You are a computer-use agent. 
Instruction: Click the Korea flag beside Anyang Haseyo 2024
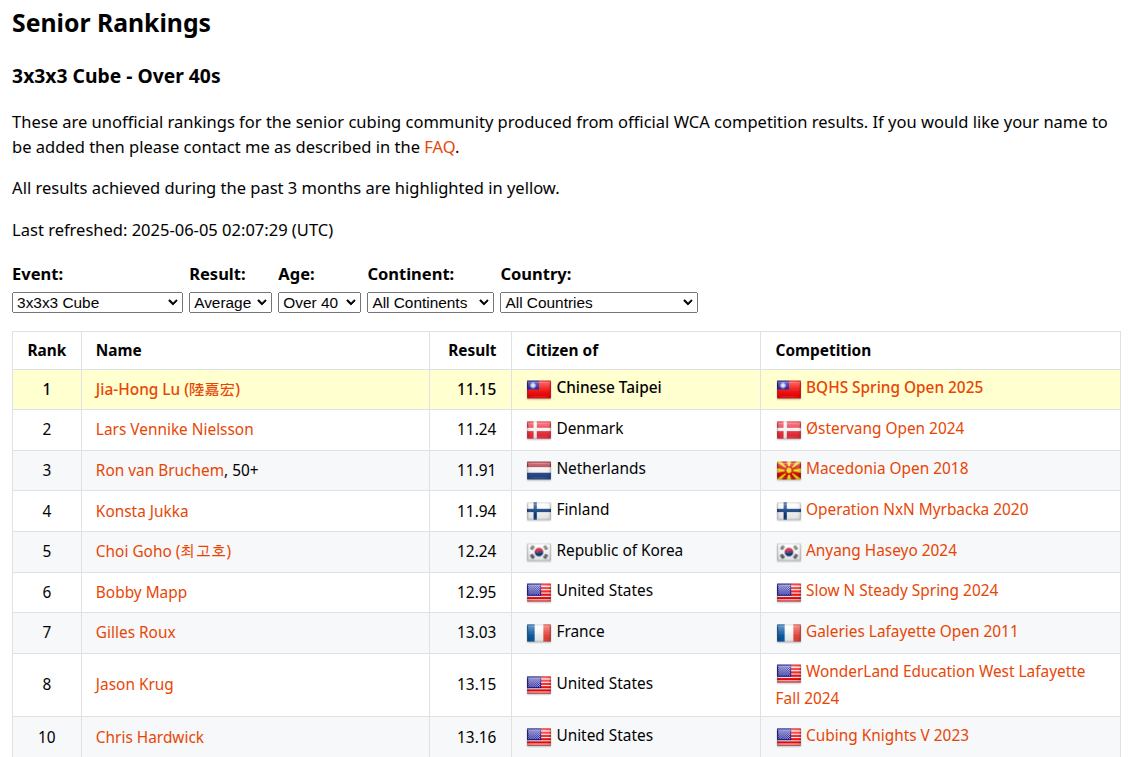(x=789, y=550)
